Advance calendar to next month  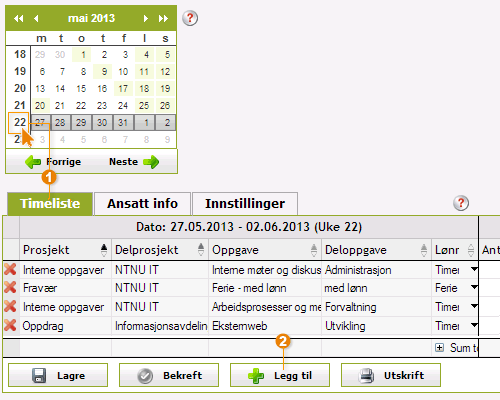pos(146,18)
